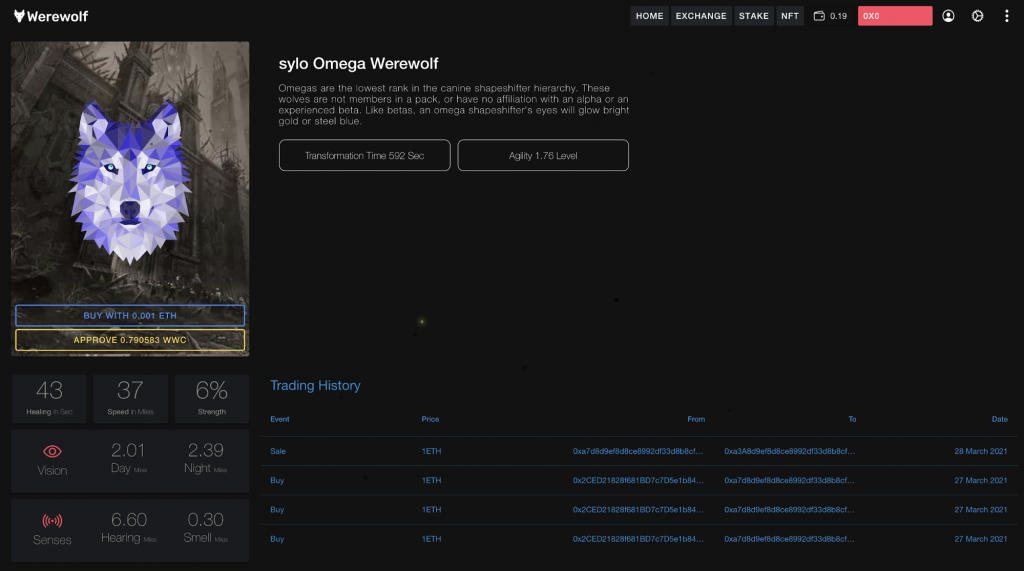Go to the HOME menu item
Screen dimensions: 1024x571
click(649, 16)
